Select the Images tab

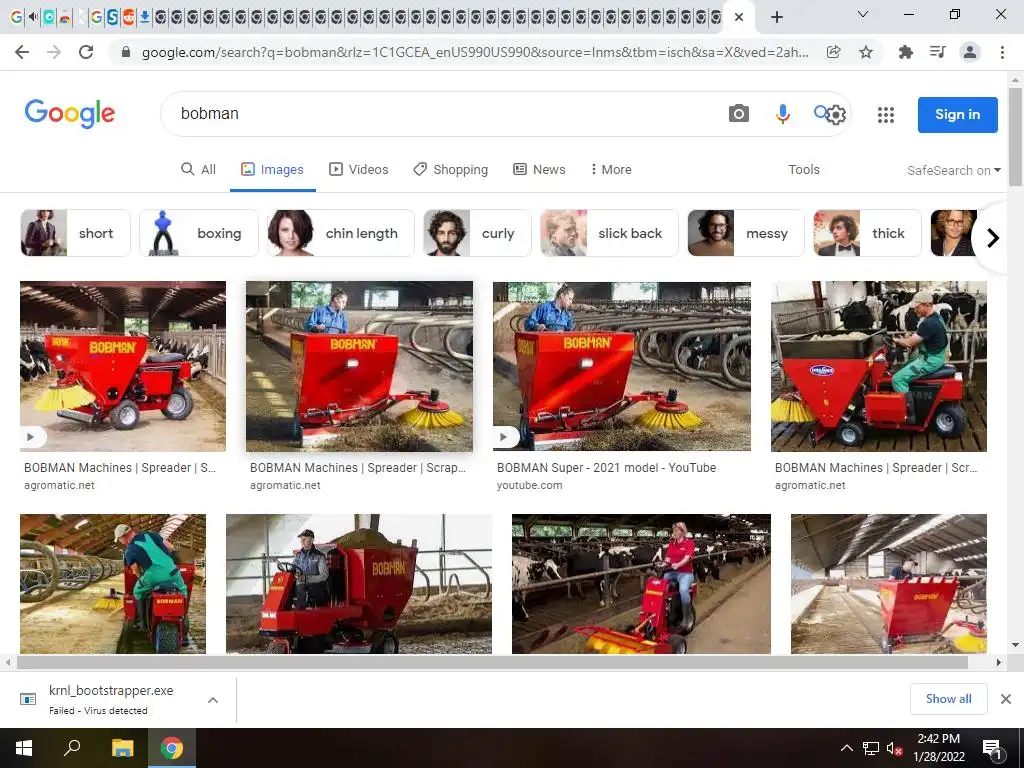pyautogui.click(x=272, y=170)
